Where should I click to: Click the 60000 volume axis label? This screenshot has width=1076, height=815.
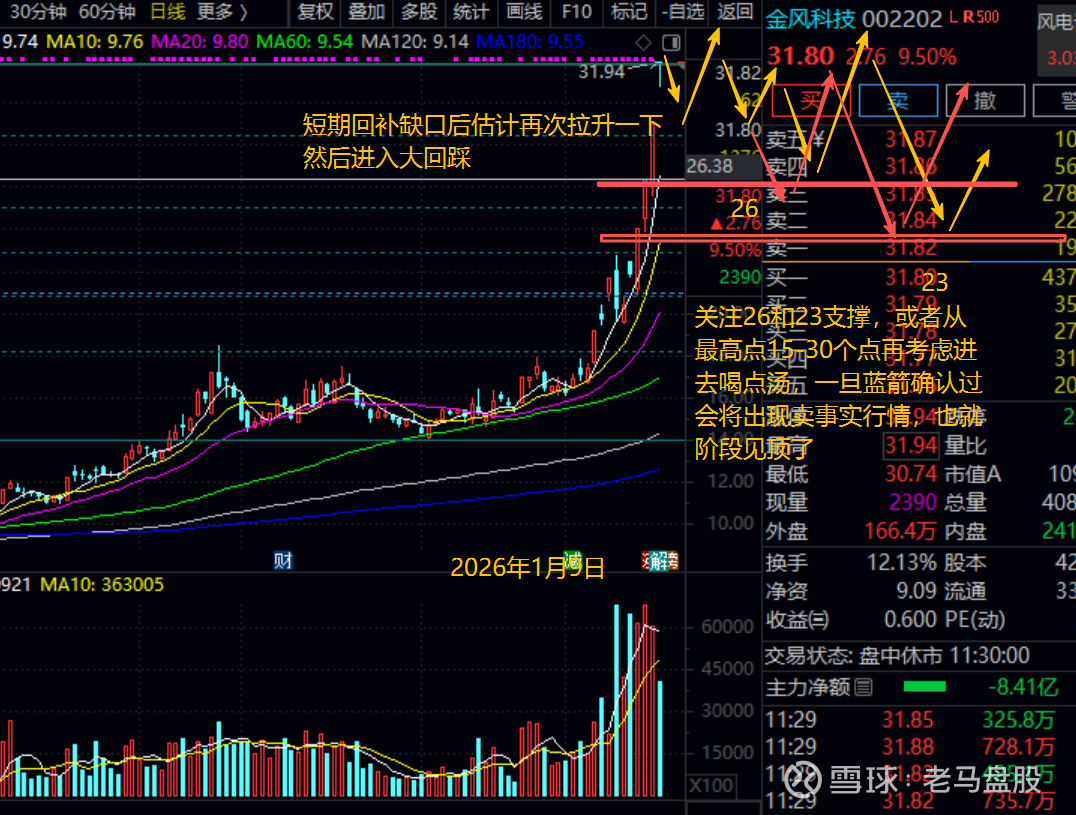point(727,626)
